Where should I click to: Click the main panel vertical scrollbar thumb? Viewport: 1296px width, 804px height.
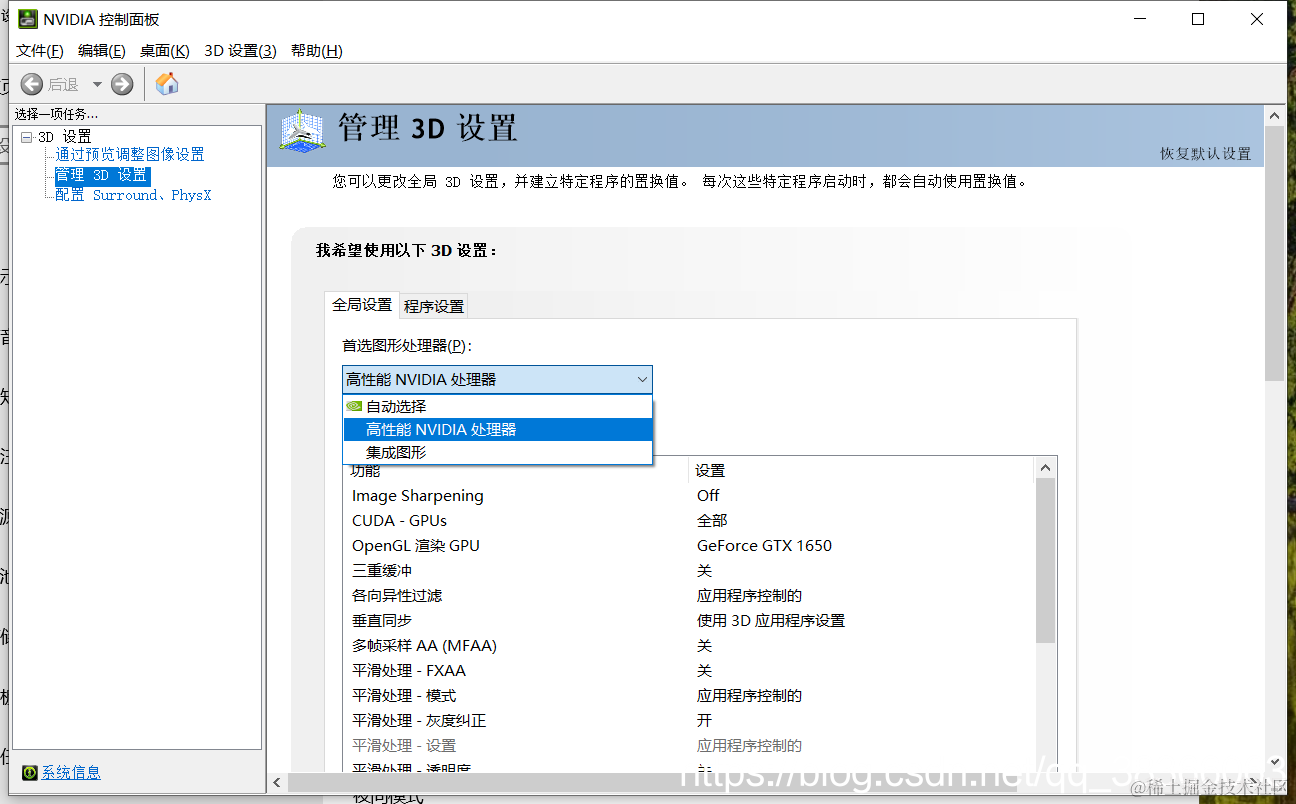pyautogui.click(x=1274, y=254)
